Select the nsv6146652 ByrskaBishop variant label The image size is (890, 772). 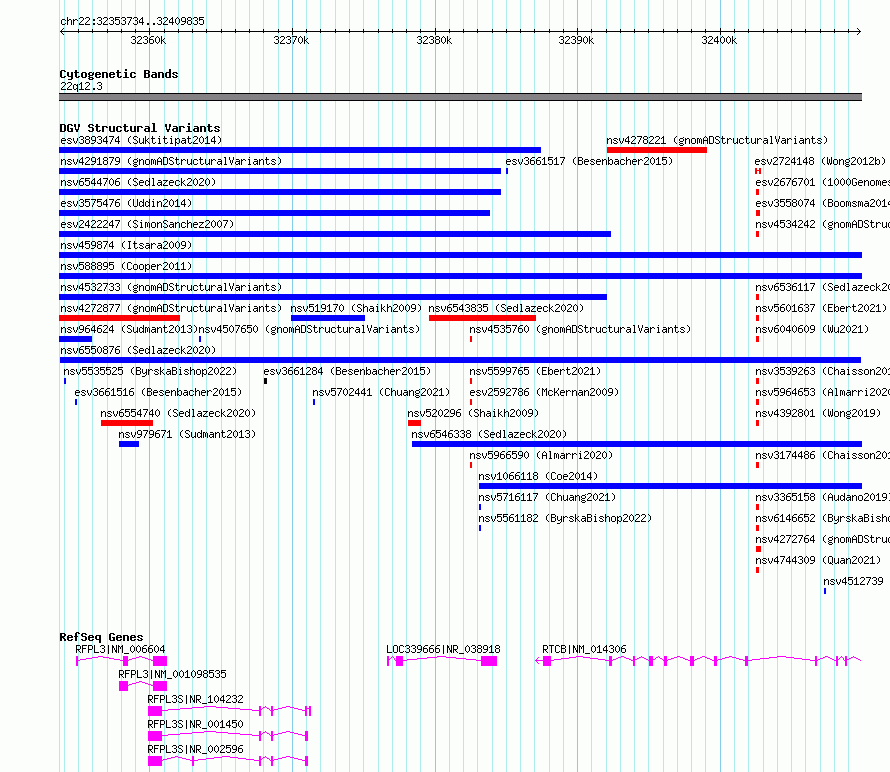(822, 518)
